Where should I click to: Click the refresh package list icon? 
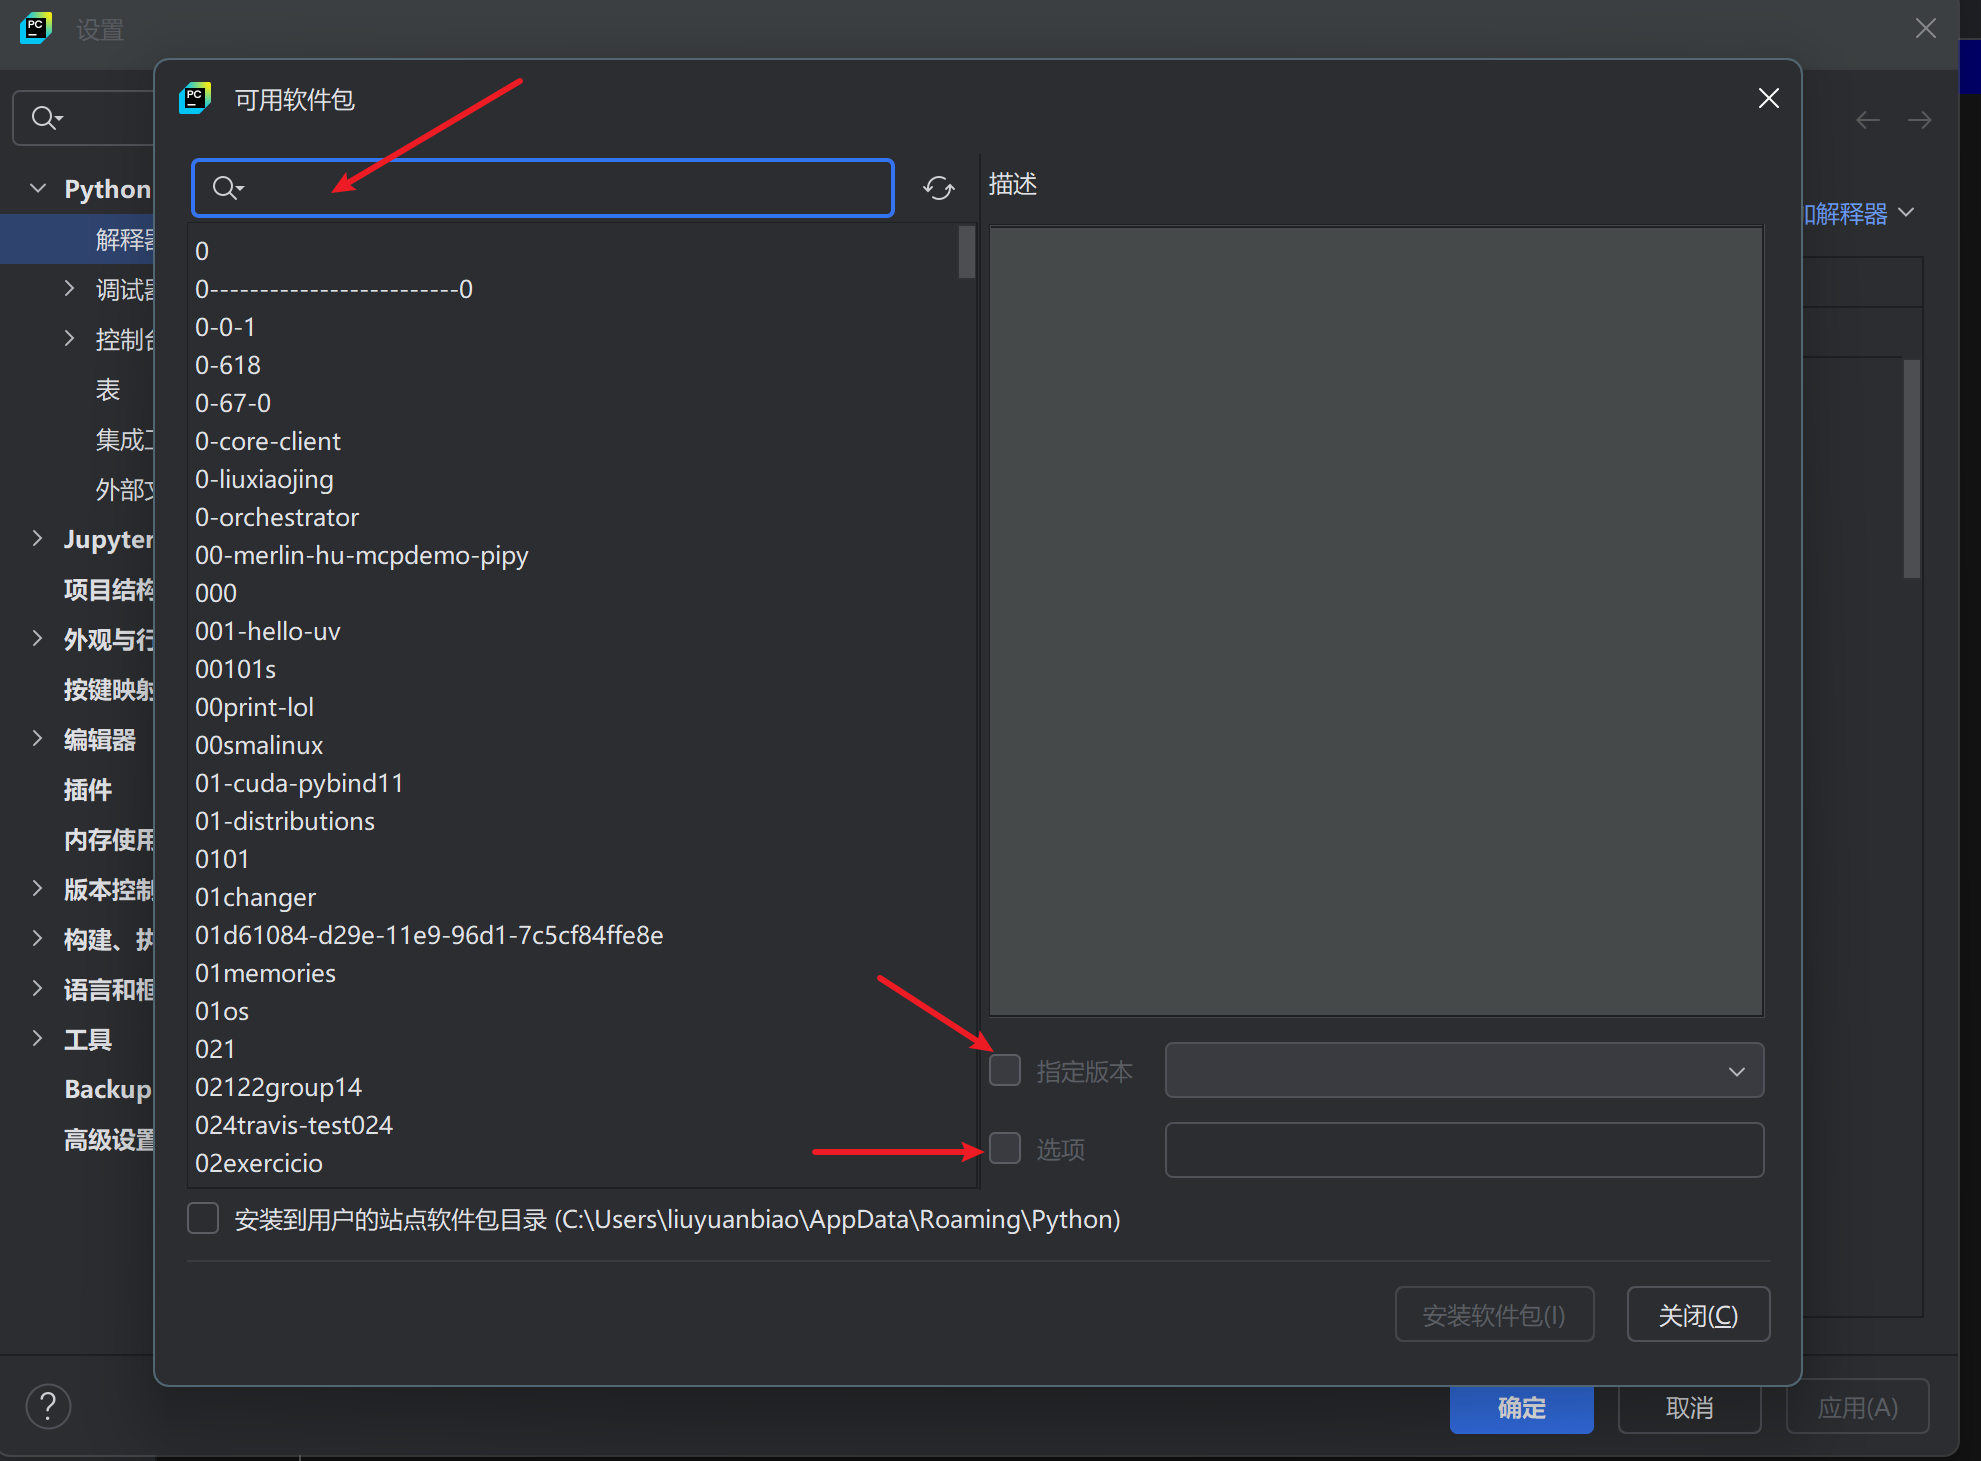pos(938,188)
